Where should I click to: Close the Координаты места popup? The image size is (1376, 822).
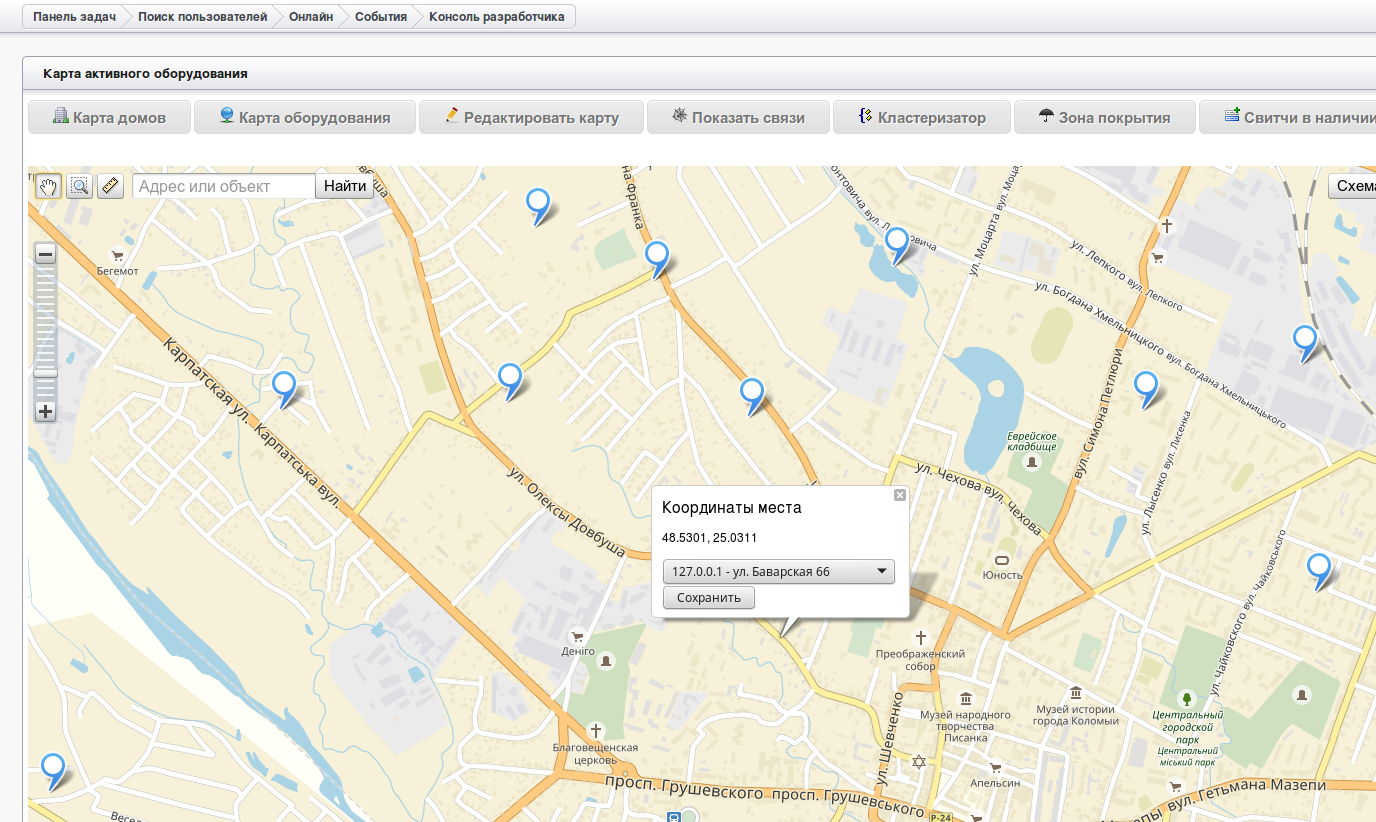899,495
